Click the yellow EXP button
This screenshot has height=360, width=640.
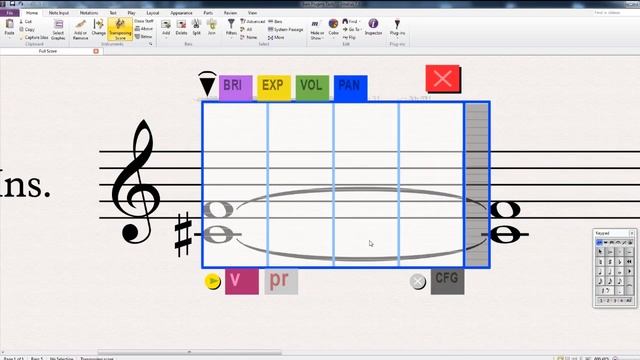273,87
